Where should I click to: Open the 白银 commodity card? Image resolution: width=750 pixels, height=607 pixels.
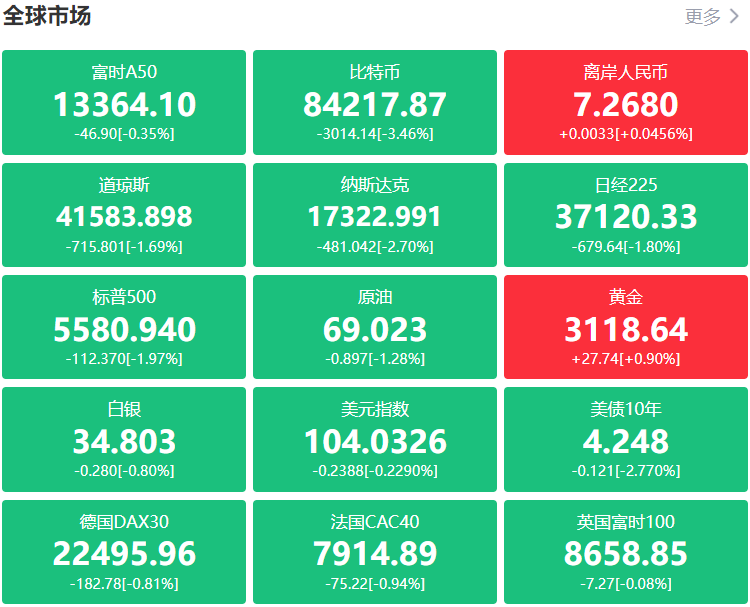(x=124, y=438)
